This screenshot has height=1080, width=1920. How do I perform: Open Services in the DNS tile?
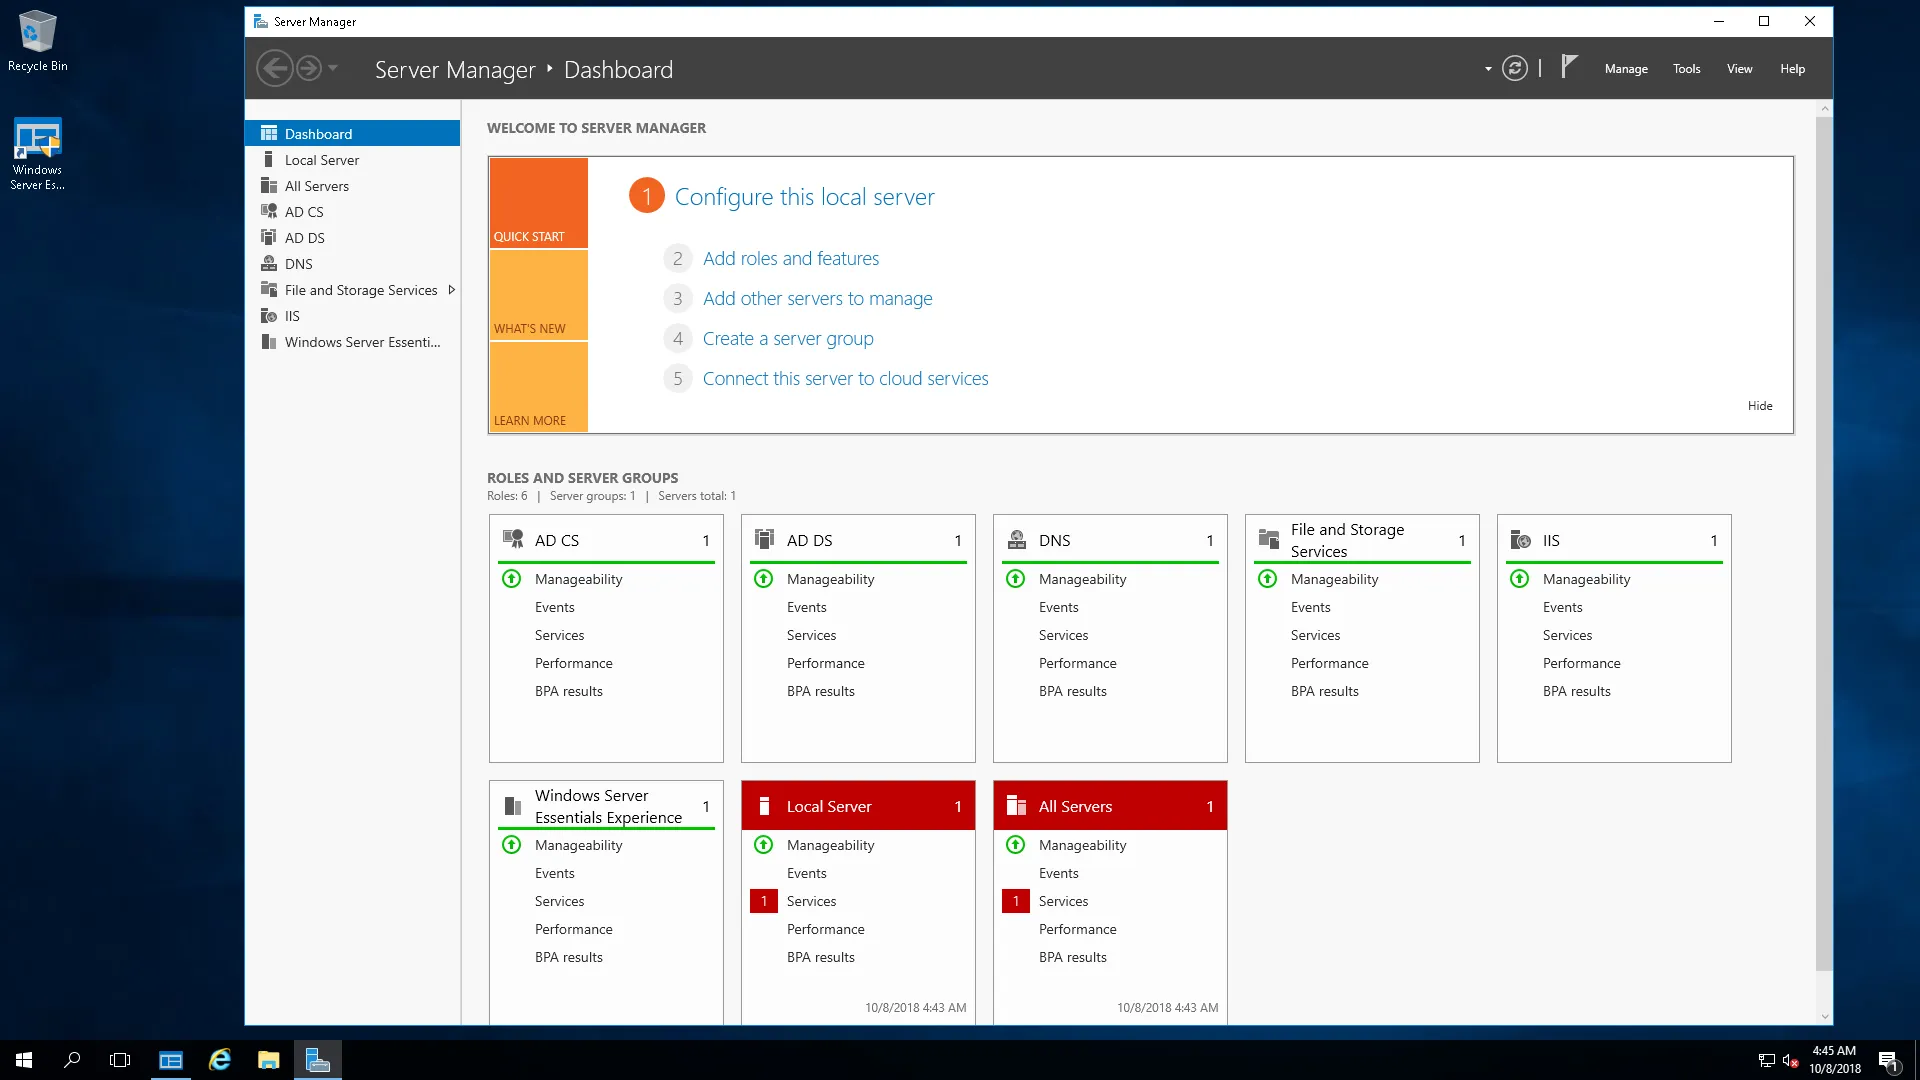1063,635
